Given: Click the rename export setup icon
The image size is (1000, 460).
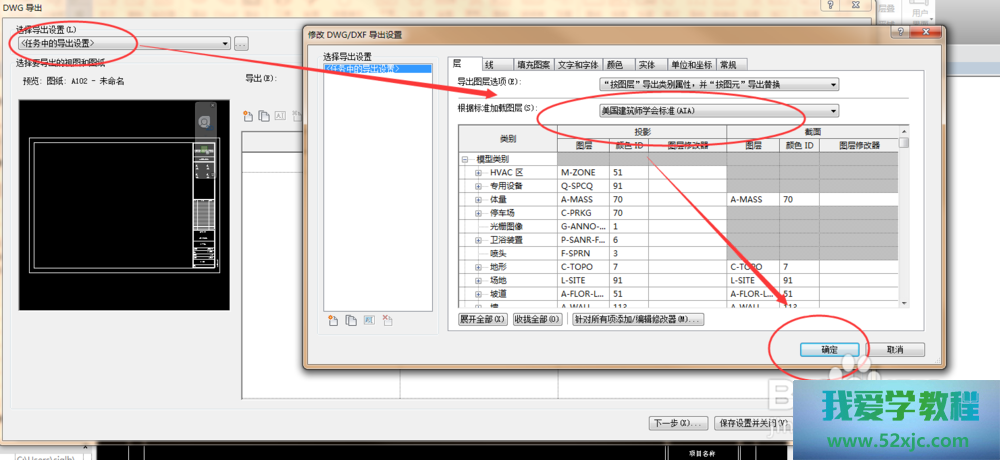Looking at the screenshot, I should tap(368, 320).
